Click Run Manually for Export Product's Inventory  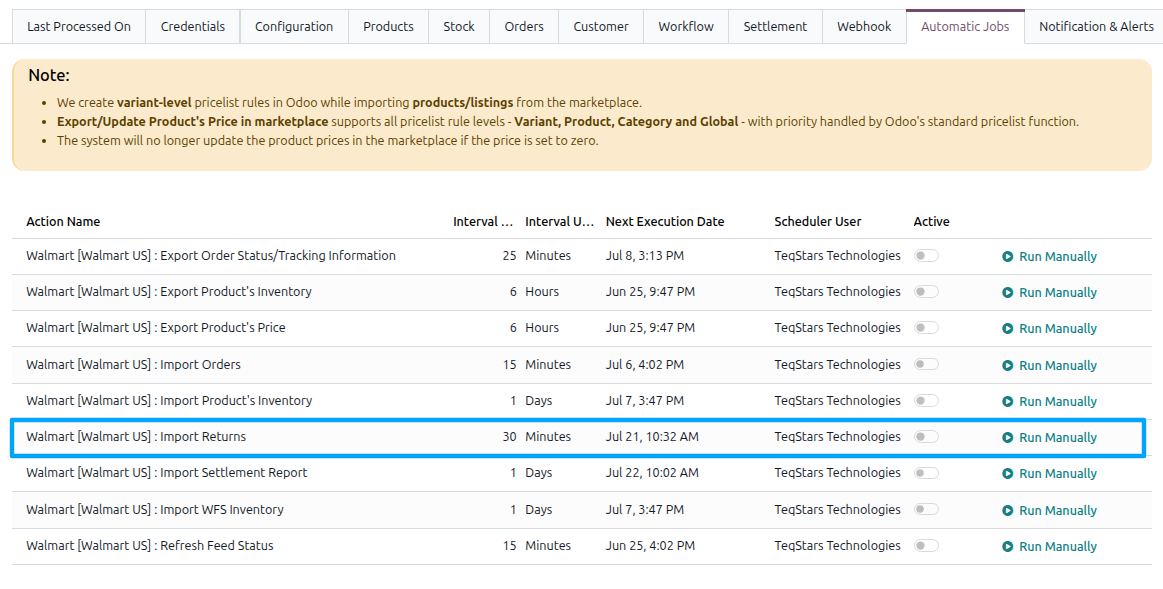point(1050,292)
